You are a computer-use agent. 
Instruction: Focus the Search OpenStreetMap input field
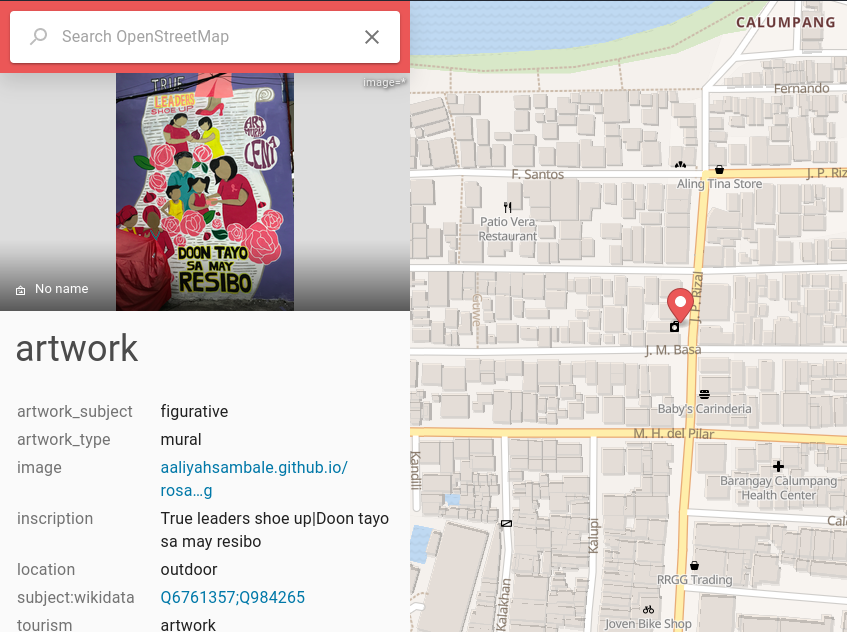[205, 37]
